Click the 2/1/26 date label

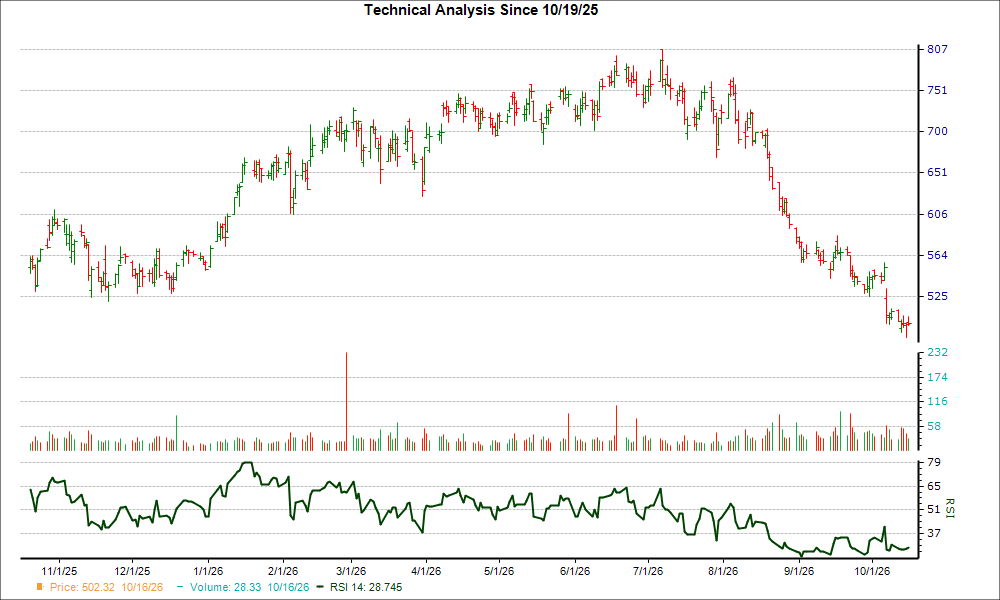coord(283,571)
